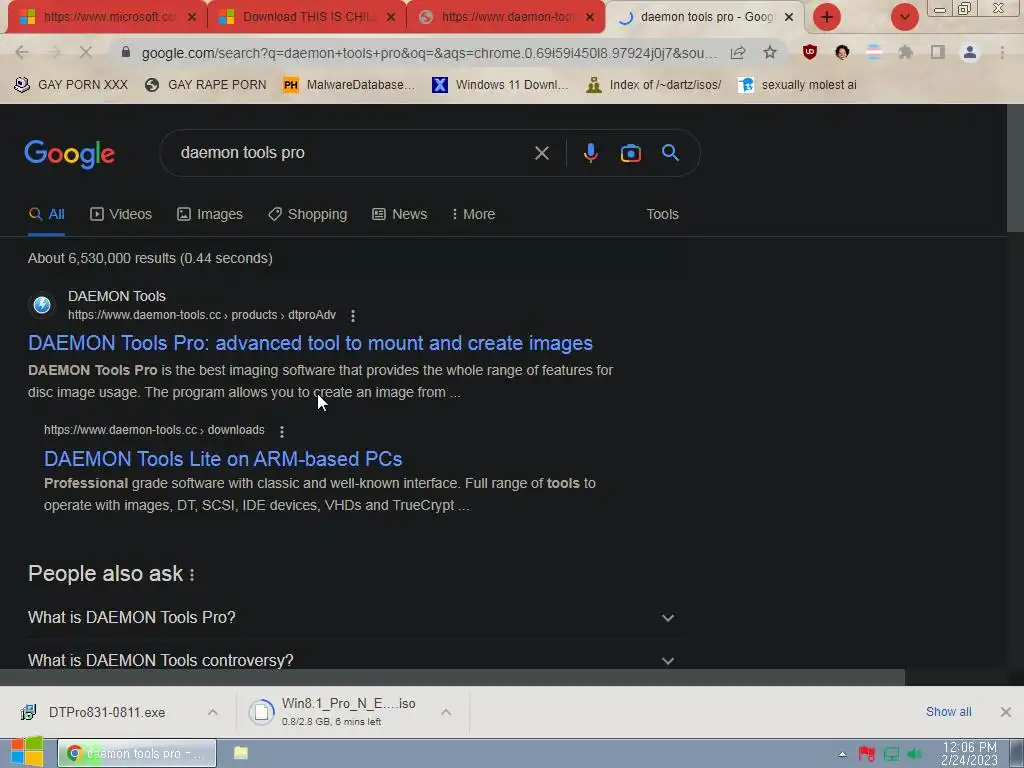Close the downloads bar with the X

coord(1006,712)
